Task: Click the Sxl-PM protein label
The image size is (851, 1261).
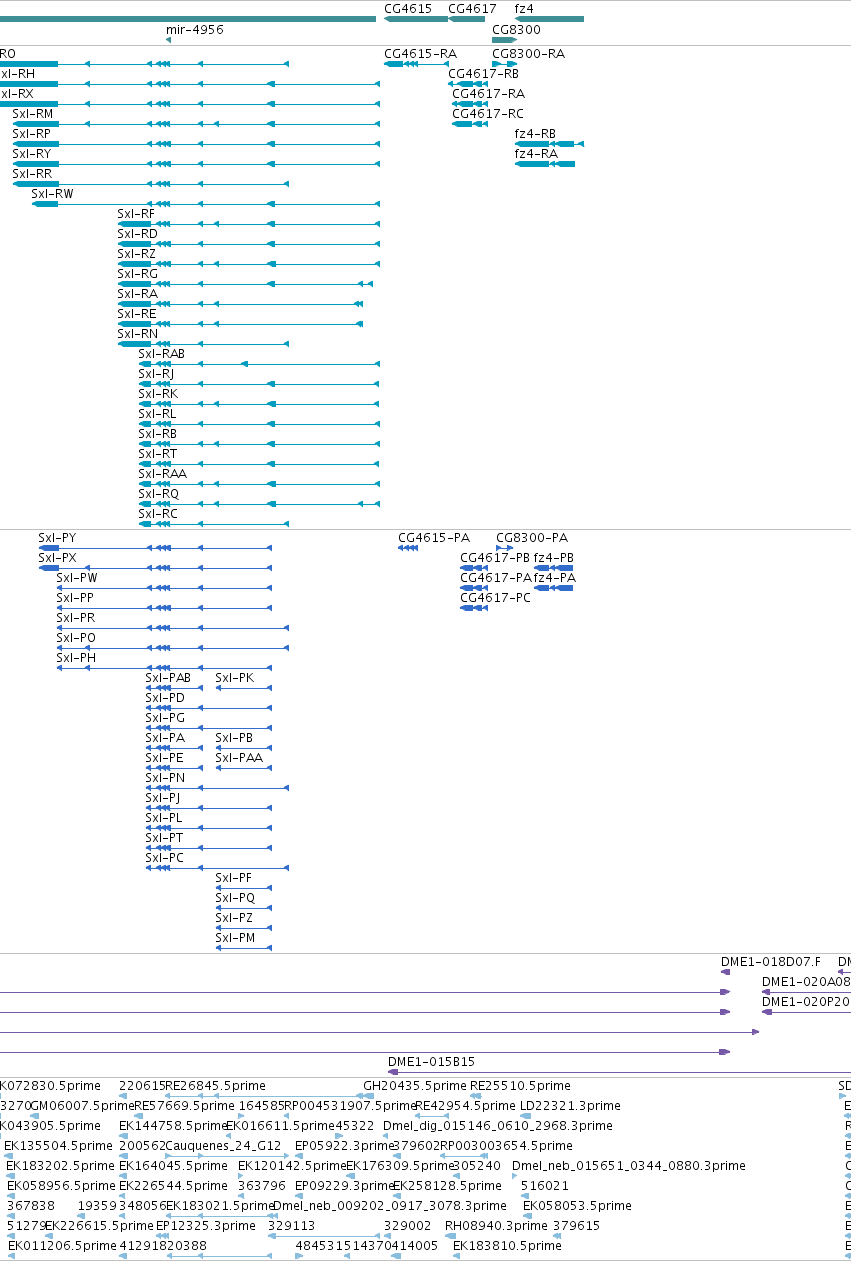Action: point(235,938)
